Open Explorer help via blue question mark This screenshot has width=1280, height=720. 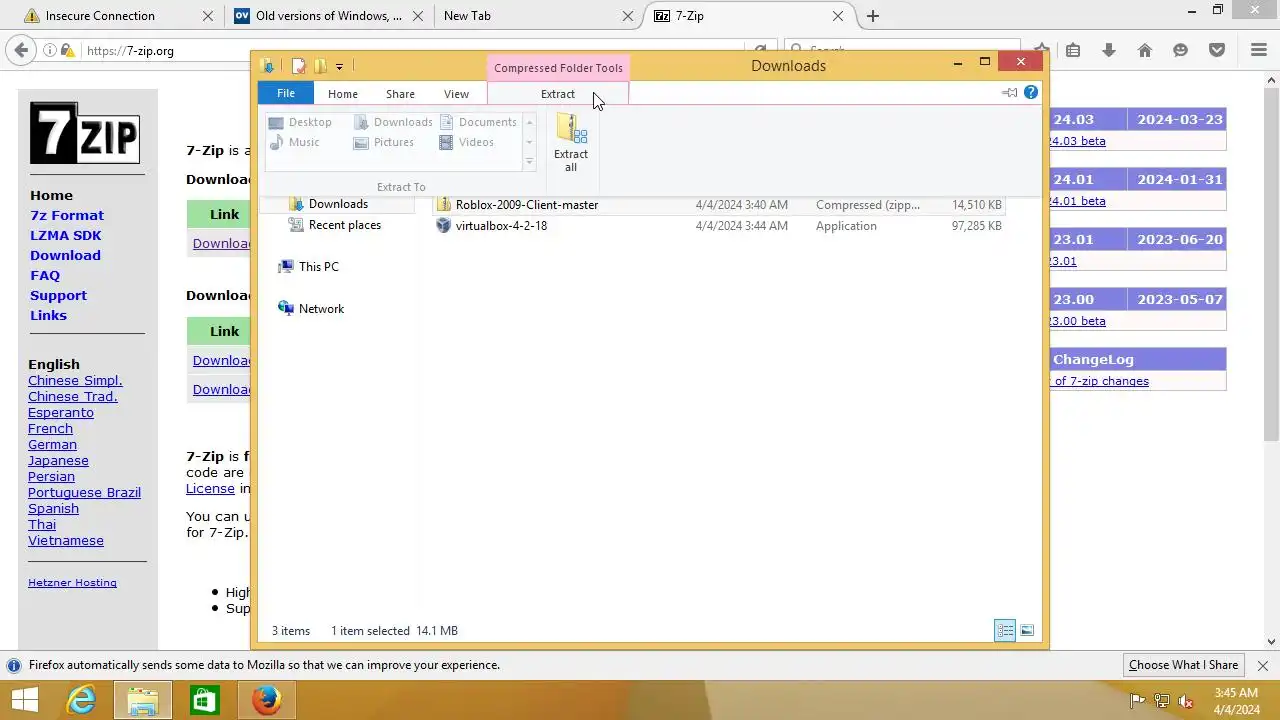point(1031,93)
